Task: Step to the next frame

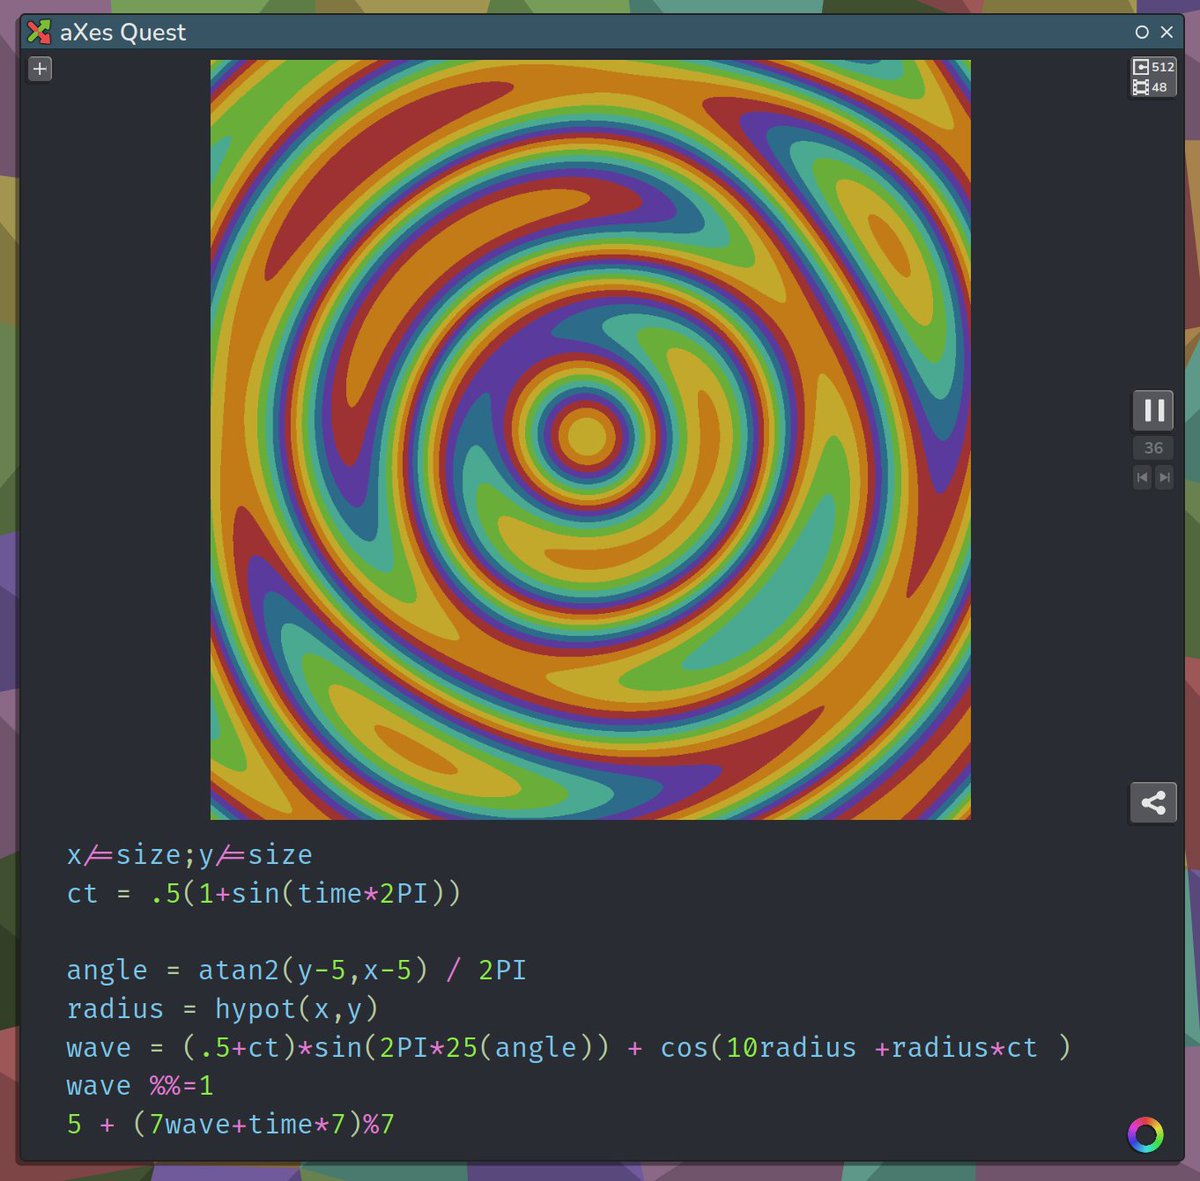Action: (x=1164, y=477)
